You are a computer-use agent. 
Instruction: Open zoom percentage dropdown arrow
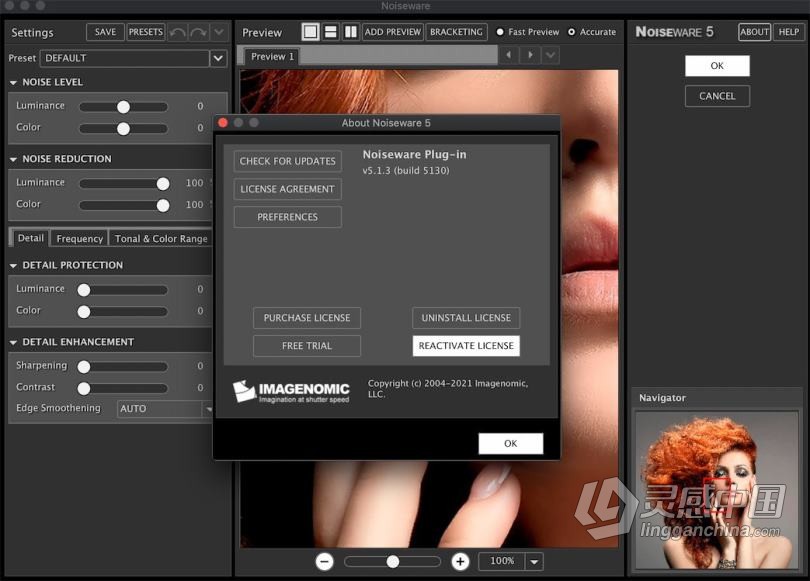click(x=534, y=561)
